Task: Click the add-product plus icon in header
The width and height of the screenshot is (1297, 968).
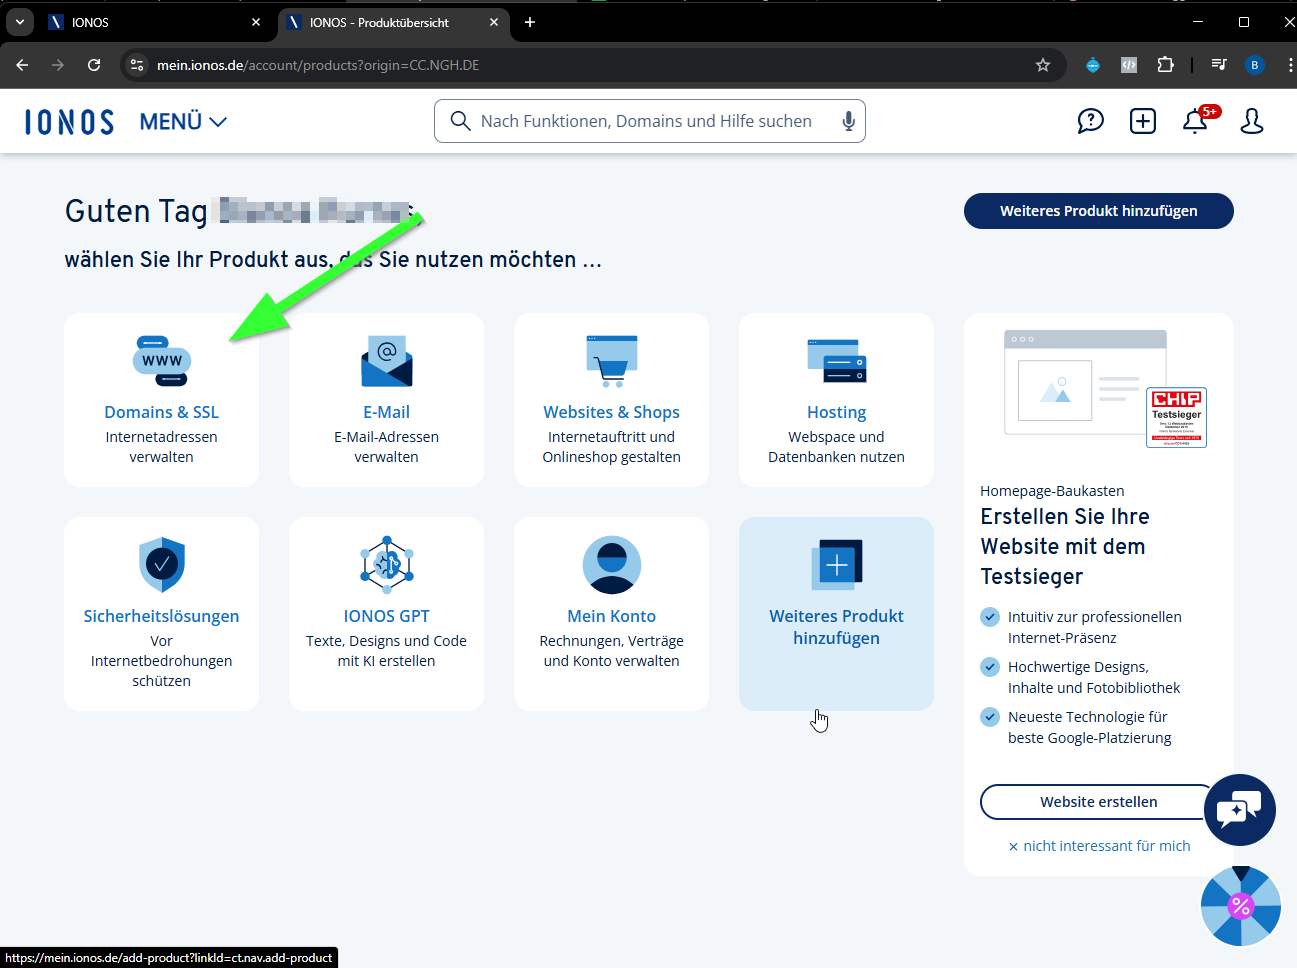Action: click(x=1143, y=121)
